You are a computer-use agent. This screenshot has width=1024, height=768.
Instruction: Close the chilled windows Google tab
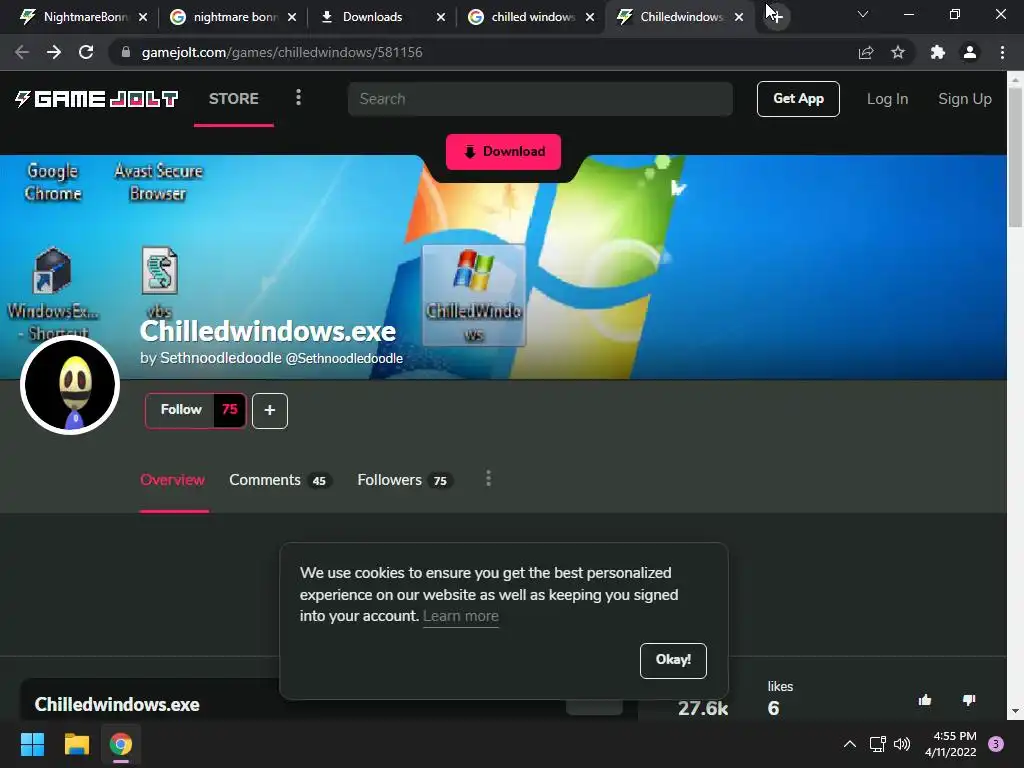coord(590,17)
